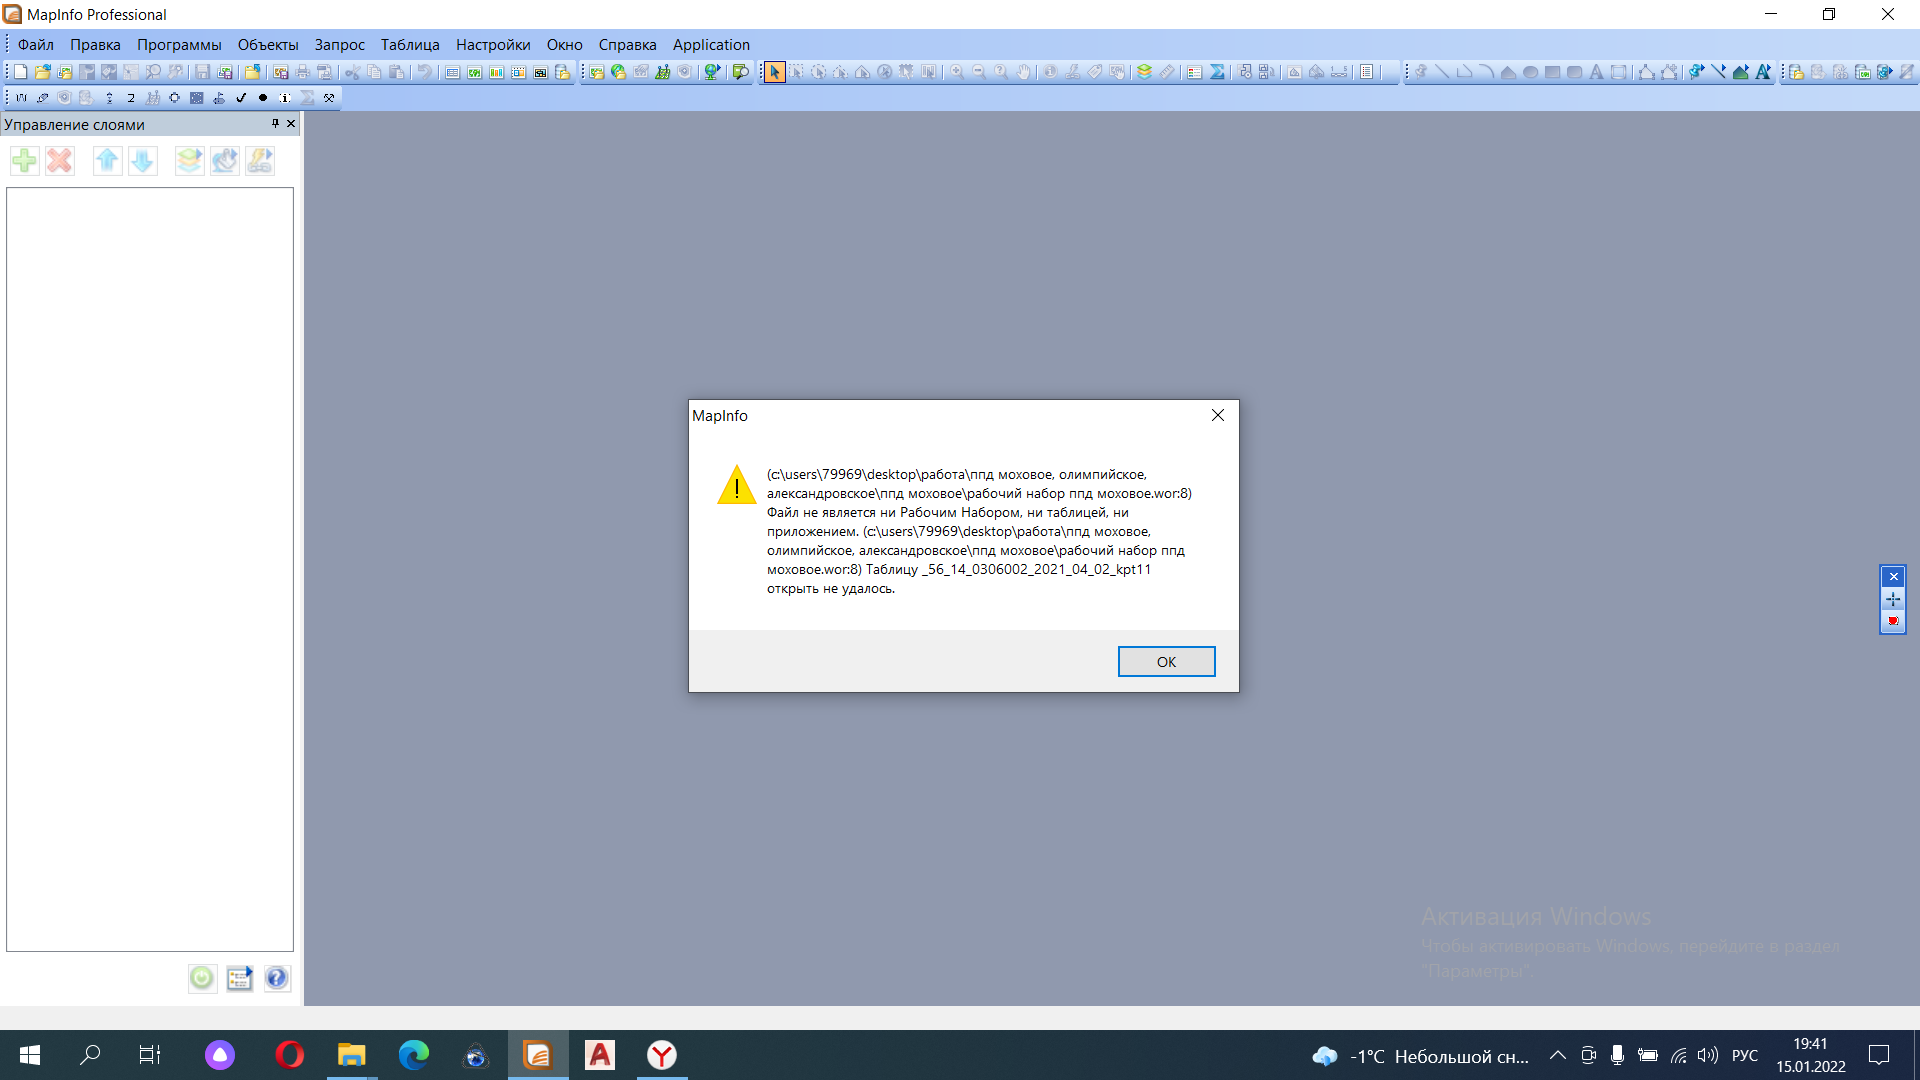Click Move Layer Down blue arrow
The image size is (1920, 1080).
click(143, 161)
